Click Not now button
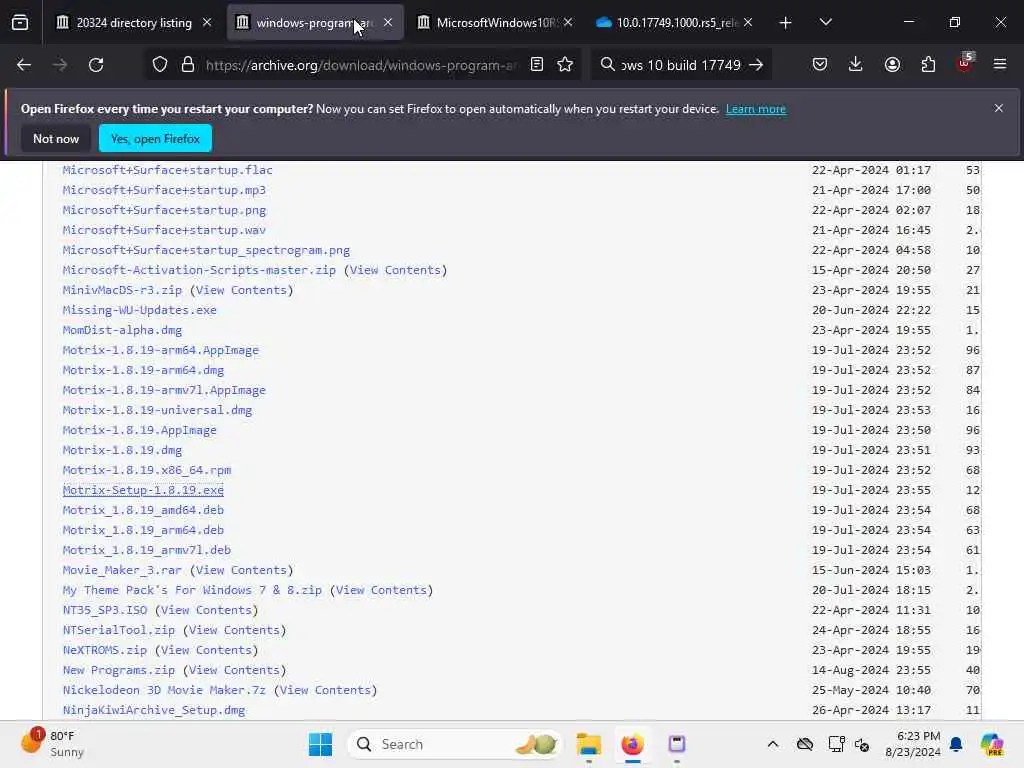The width and height of the screenshot is (1024, 768). (x=56, y=138)
